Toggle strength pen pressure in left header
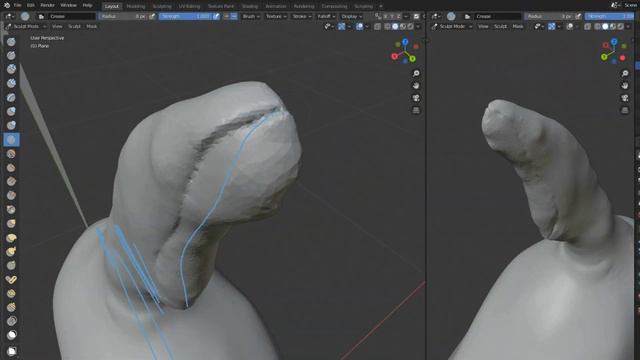This screenshot has width=640, height=360. pos(216,16)
